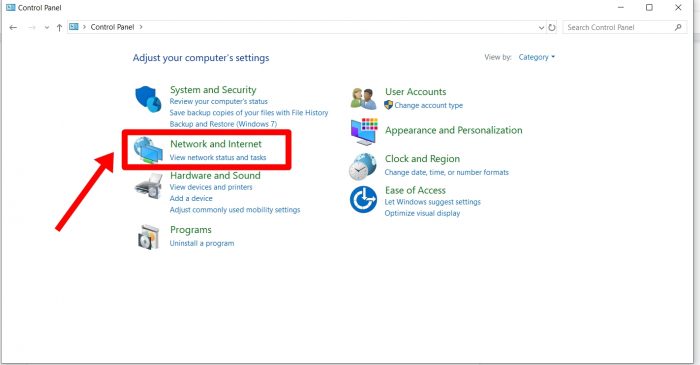Click the Hardware and Sound printer icon
Viewport: 700px width, 365px height.
(149, 186)
